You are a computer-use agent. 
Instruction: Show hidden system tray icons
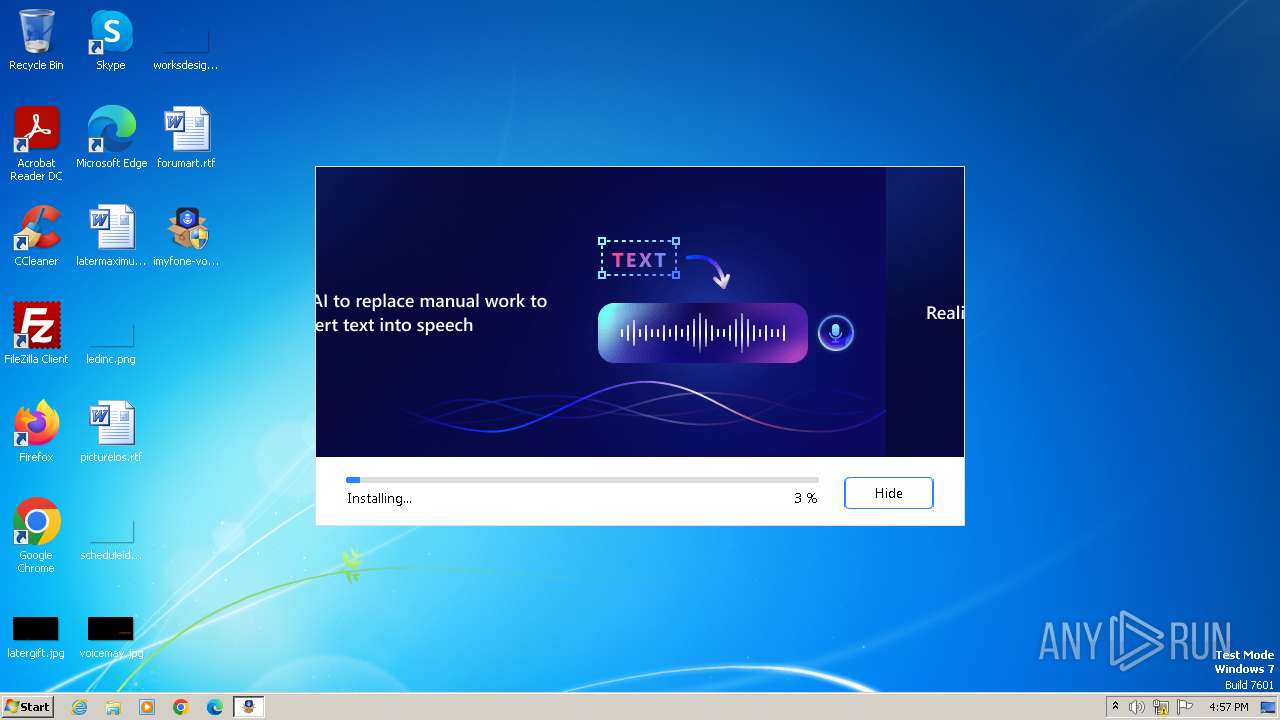point(1115,707)
